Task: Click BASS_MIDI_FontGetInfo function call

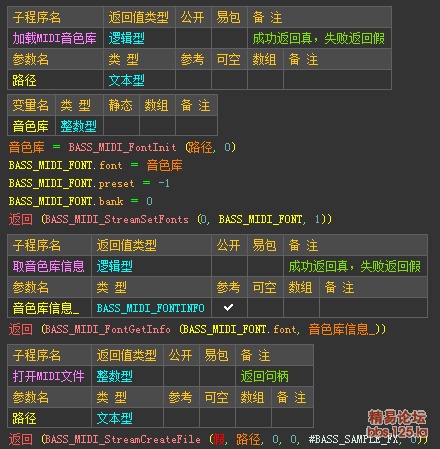Action: pyautogui.click(x=108, y=329)
